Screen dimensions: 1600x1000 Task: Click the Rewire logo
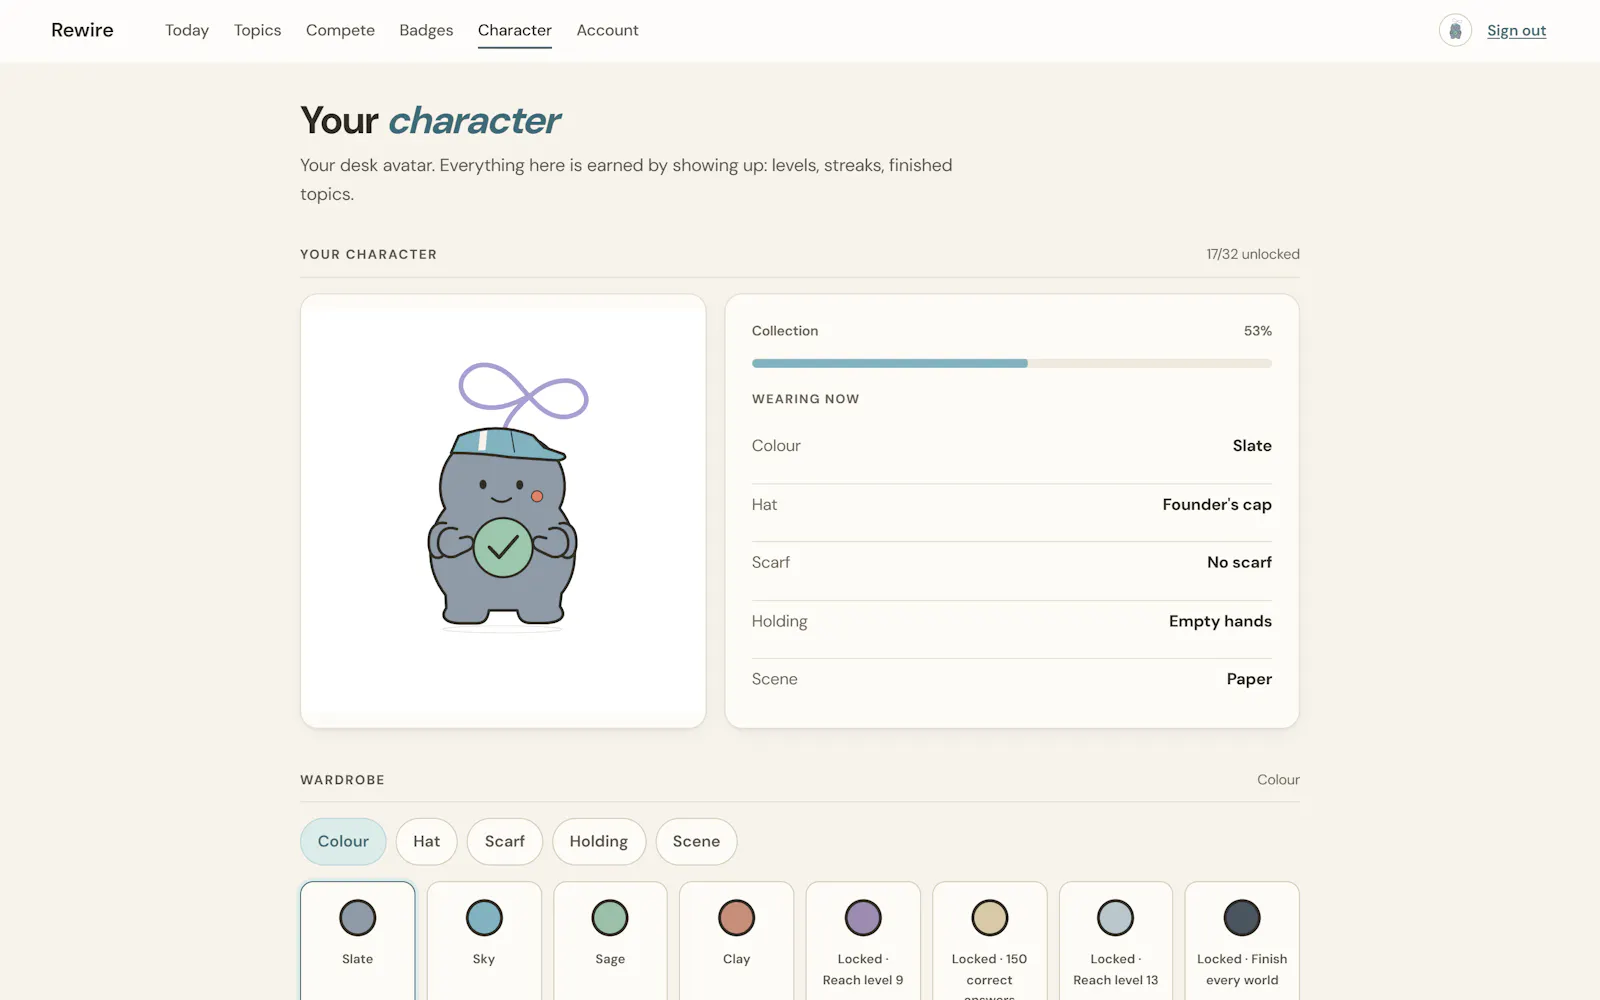pos(82,30)
